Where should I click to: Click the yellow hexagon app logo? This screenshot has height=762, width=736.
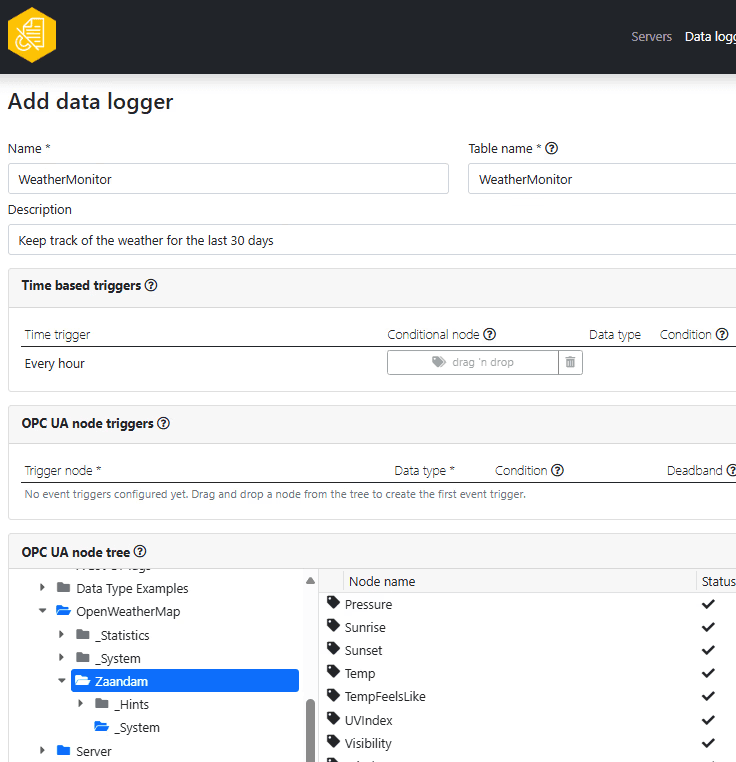pos(32,35)
